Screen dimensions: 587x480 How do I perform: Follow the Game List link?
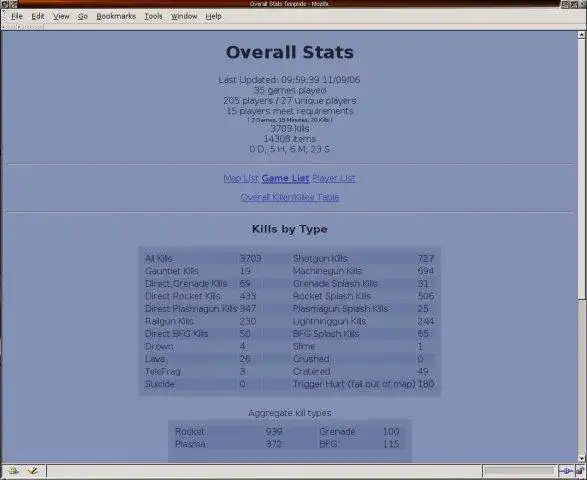pos(285,178)
